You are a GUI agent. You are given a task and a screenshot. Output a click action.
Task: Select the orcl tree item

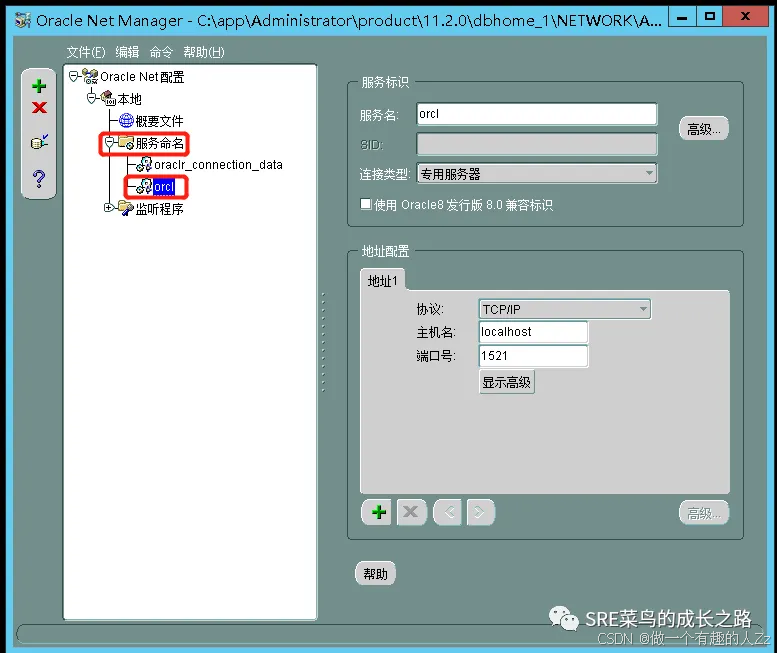coord(164,187)
